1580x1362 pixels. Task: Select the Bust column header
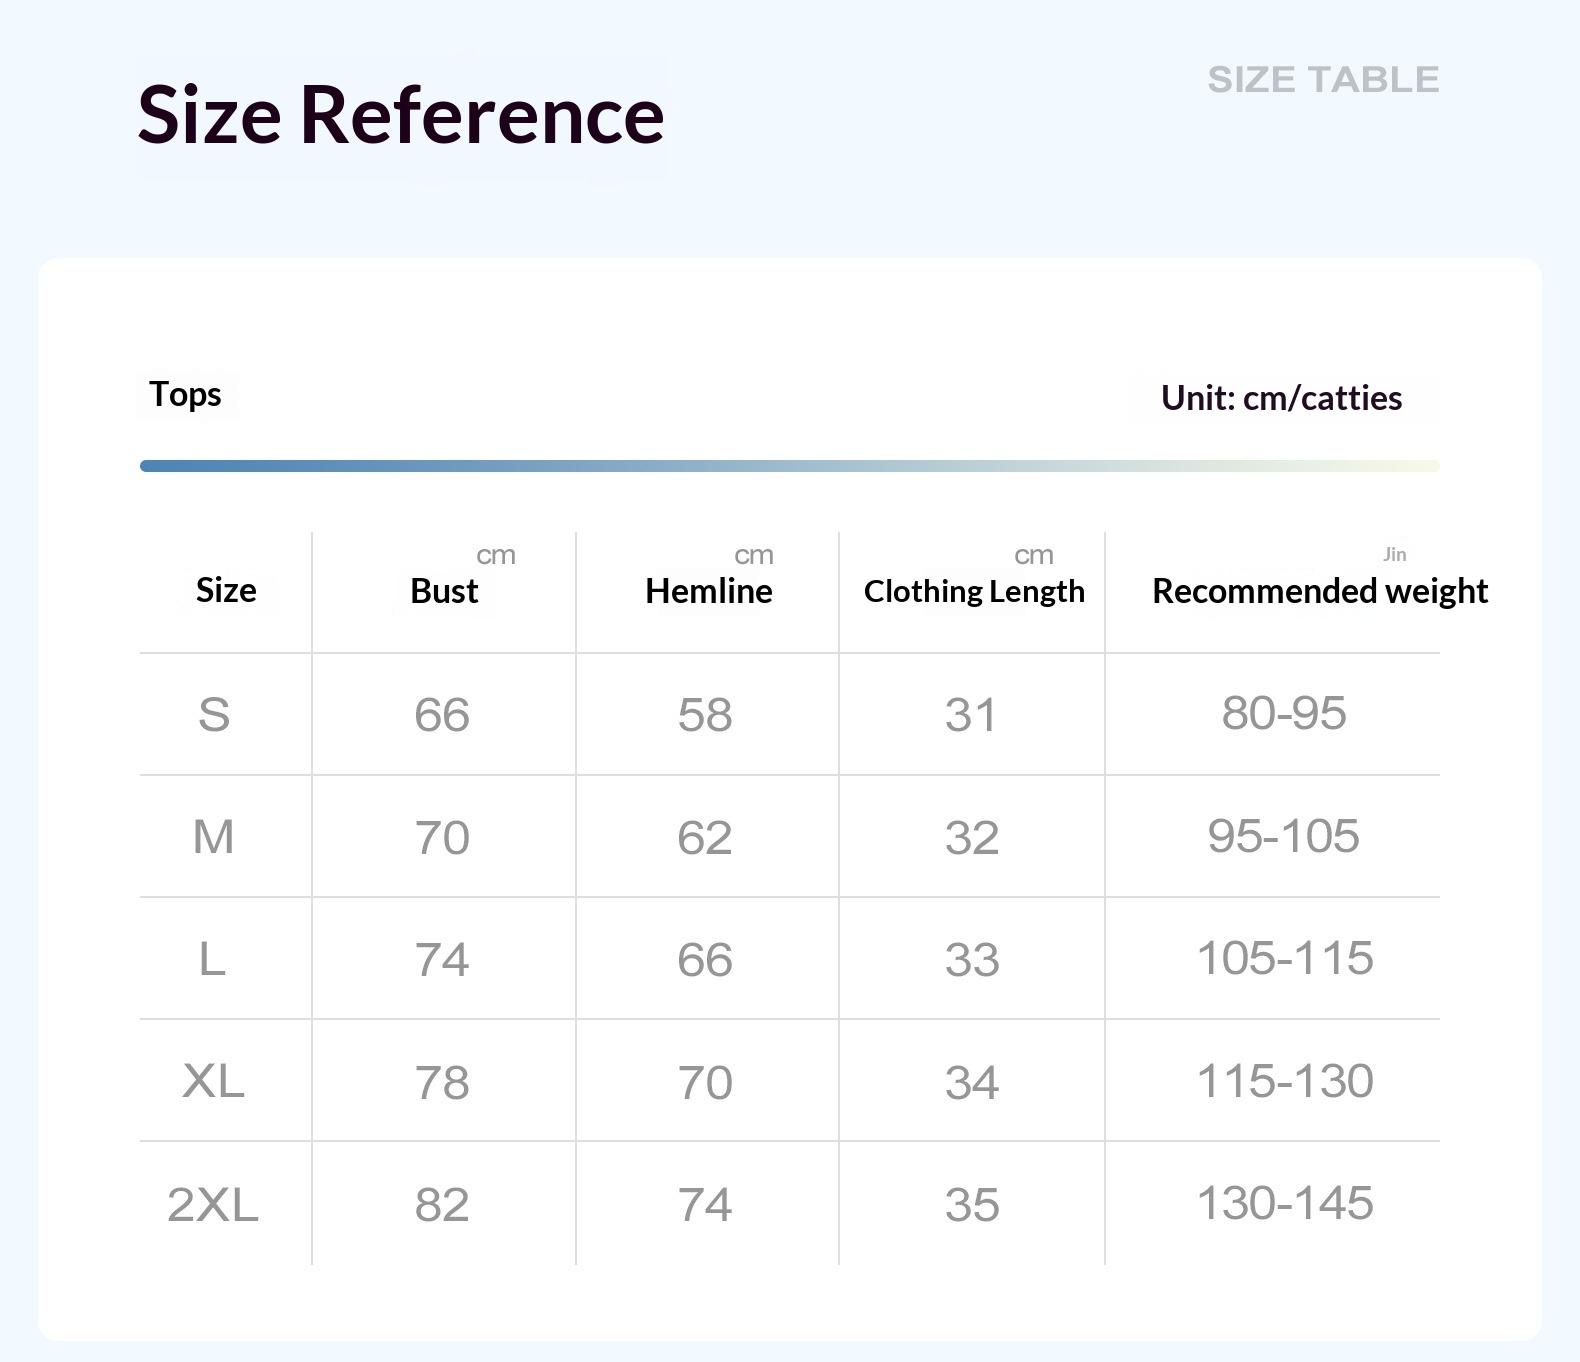pos(444,591)
